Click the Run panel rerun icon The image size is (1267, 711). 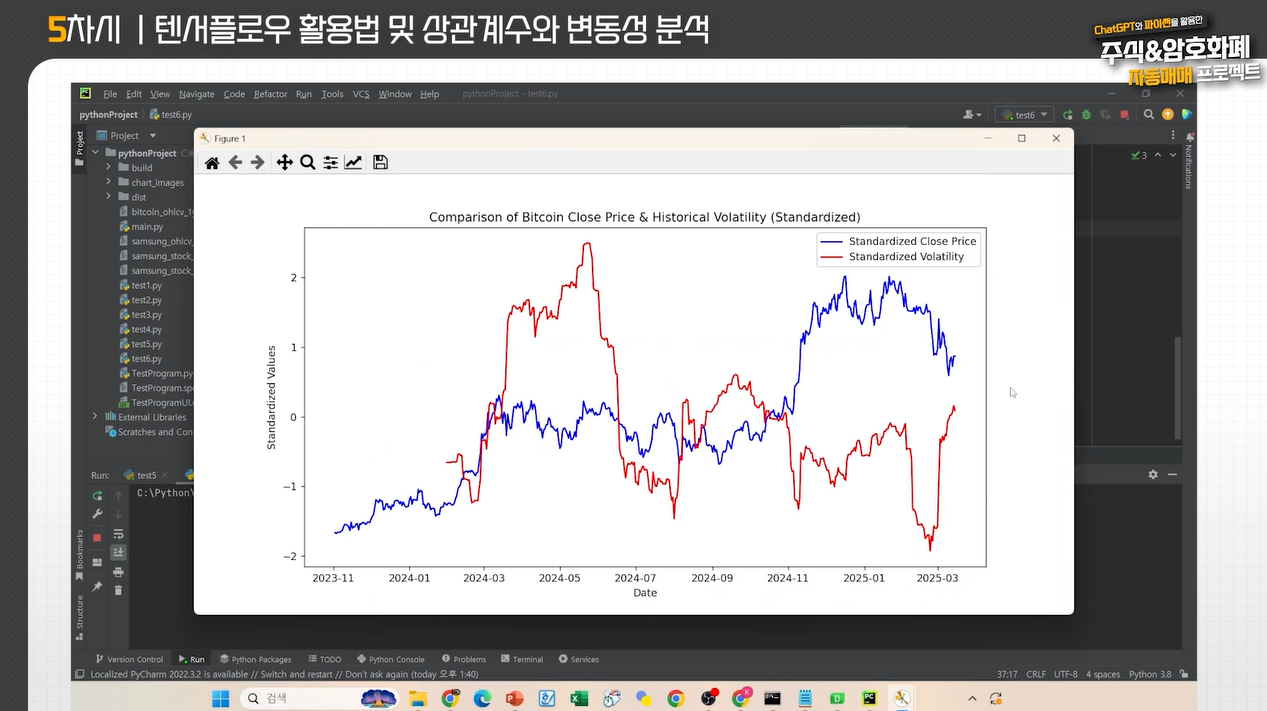coord(97,495)
